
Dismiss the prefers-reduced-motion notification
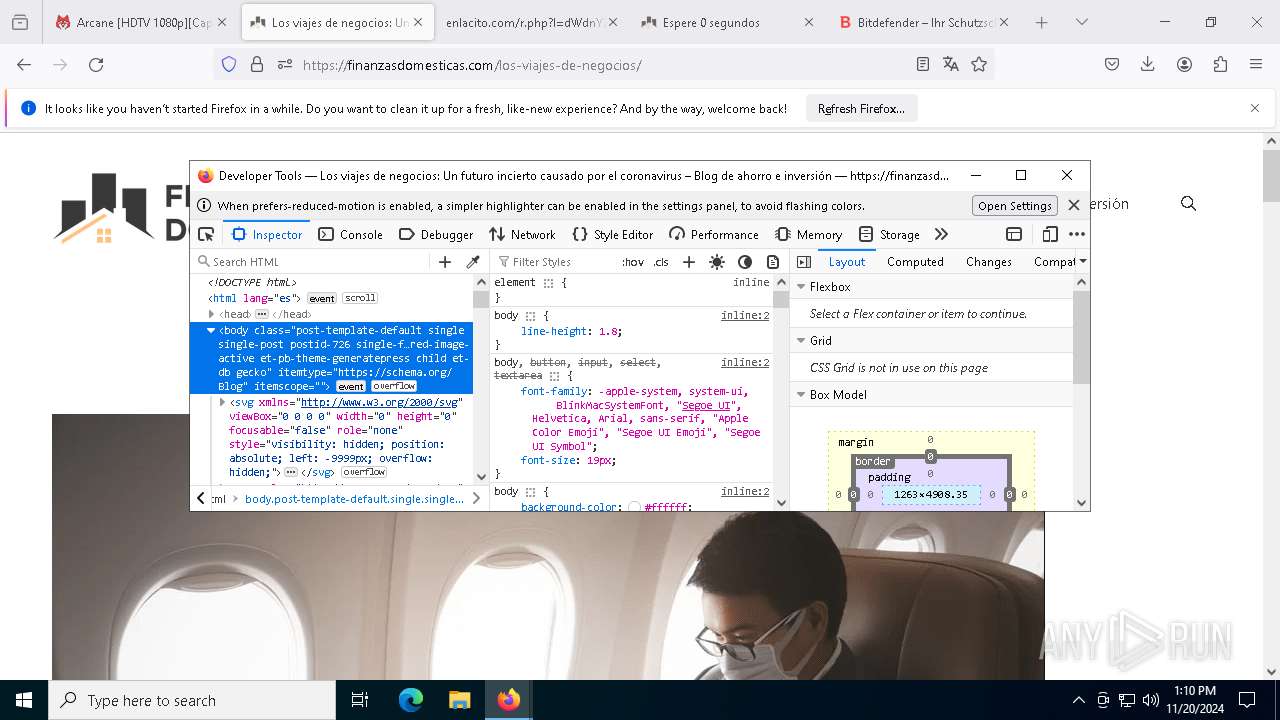1074,205
